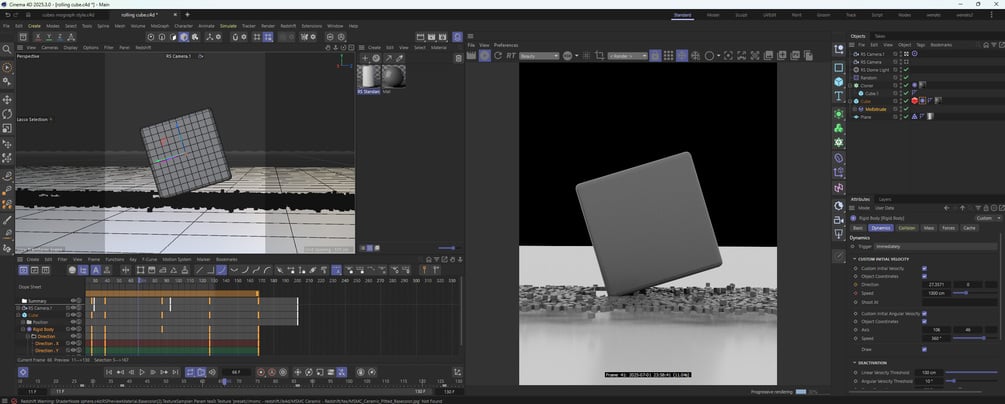The width and height of the screenshot is (1005, 404).
Task: Toggle Custom Initial Velocity checkbox
Action: pyautogui.click(x=924, y=268)
